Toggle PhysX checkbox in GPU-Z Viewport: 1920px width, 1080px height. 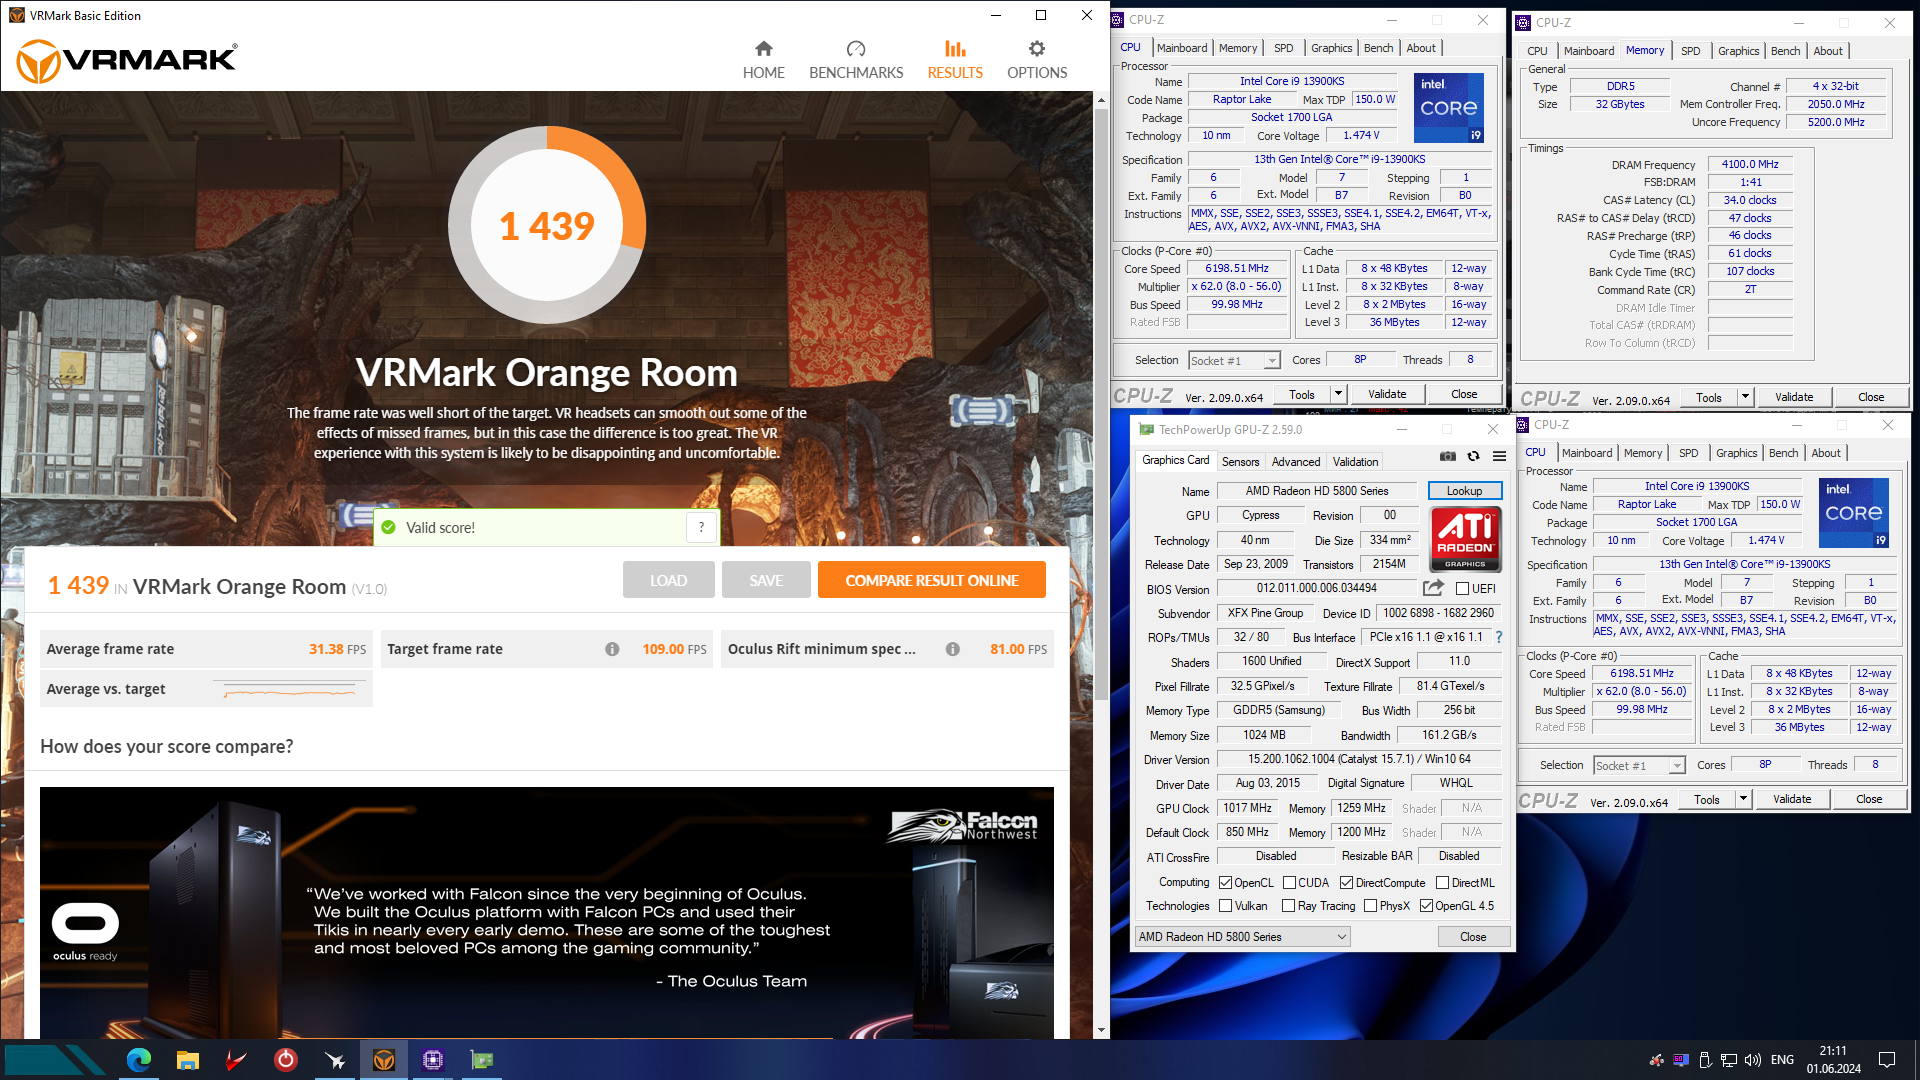pos(1371,906)
